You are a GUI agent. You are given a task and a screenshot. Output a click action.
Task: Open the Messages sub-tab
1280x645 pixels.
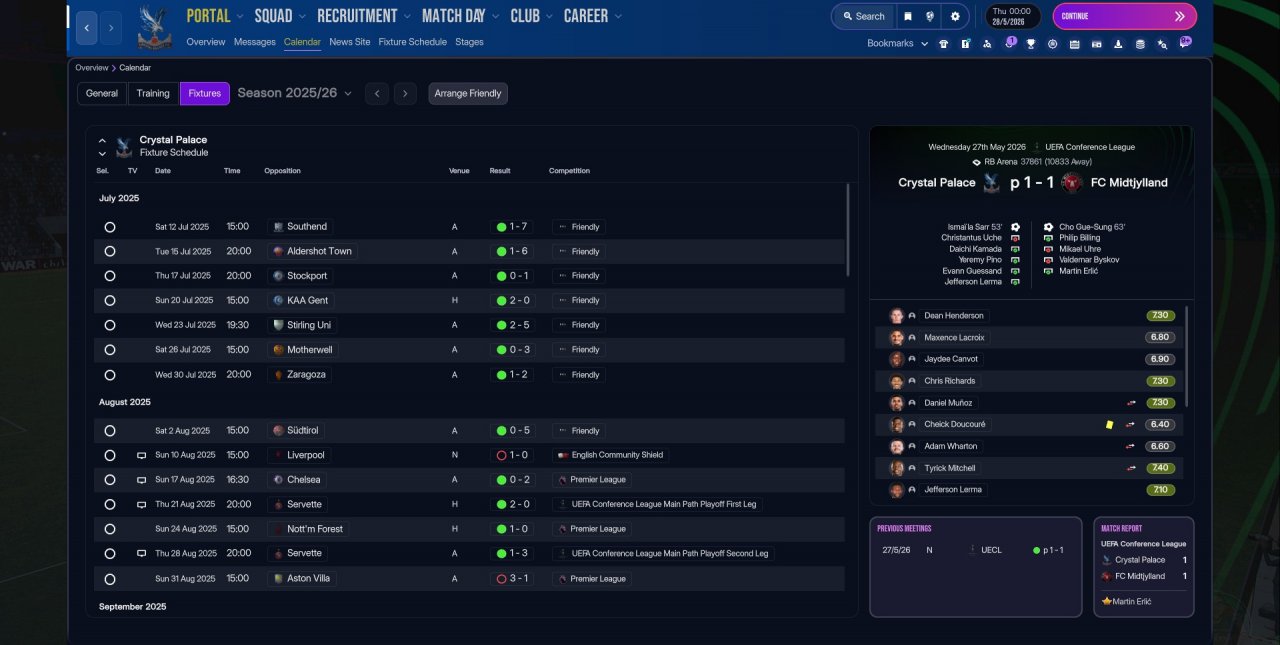point(255,42)
